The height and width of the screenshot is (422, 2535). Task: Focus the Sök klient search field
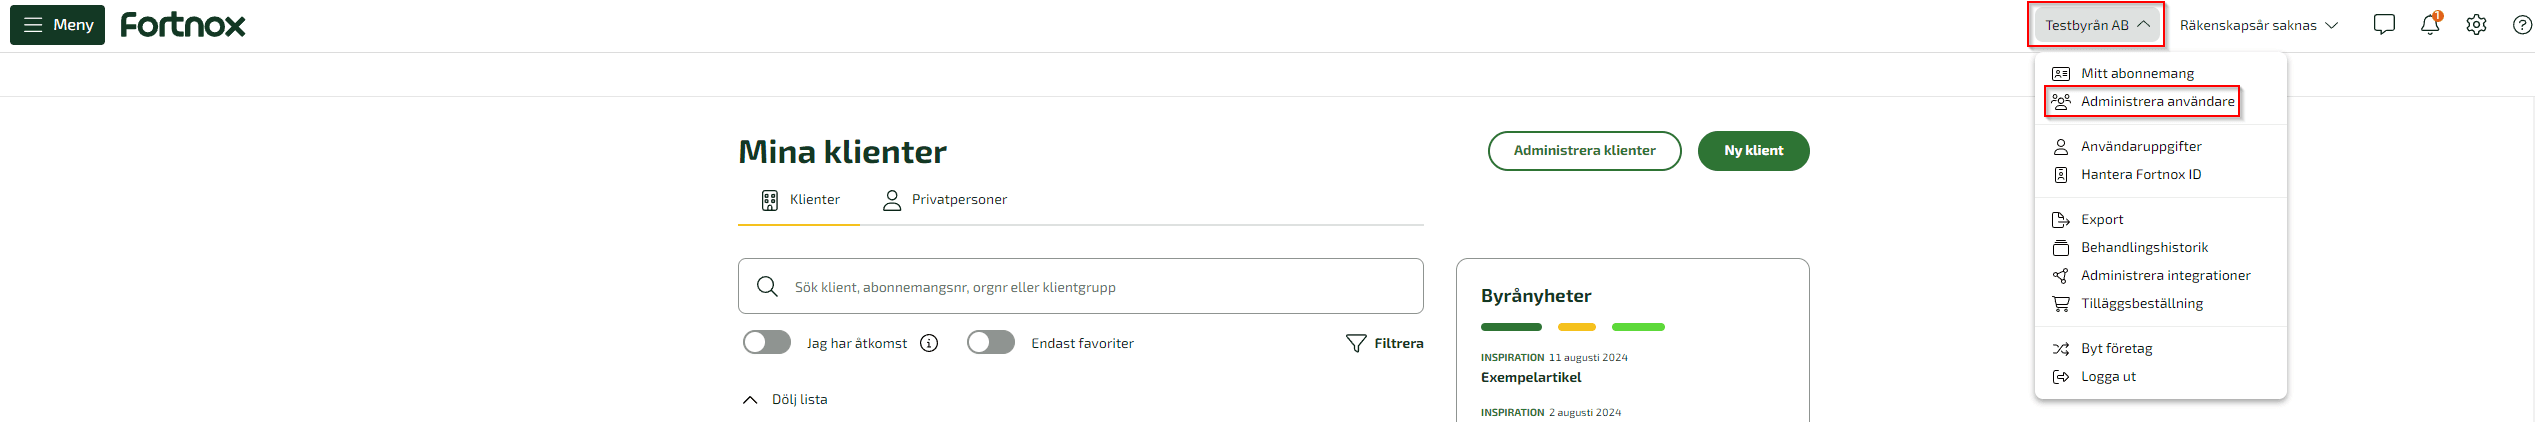pyautogui.click(x=1080, y=286)
